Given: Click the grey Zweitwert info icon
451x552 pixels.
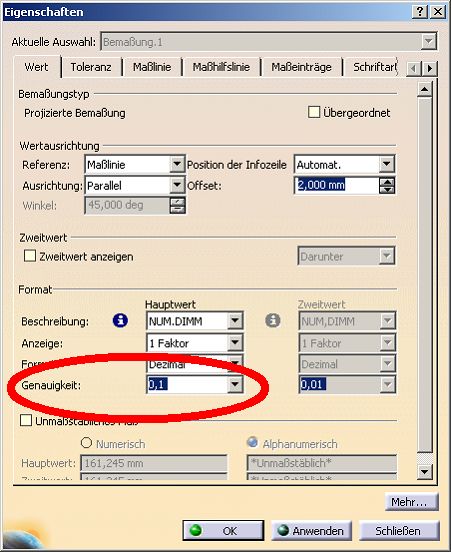Looking at the screenshot, I should 273,321.
